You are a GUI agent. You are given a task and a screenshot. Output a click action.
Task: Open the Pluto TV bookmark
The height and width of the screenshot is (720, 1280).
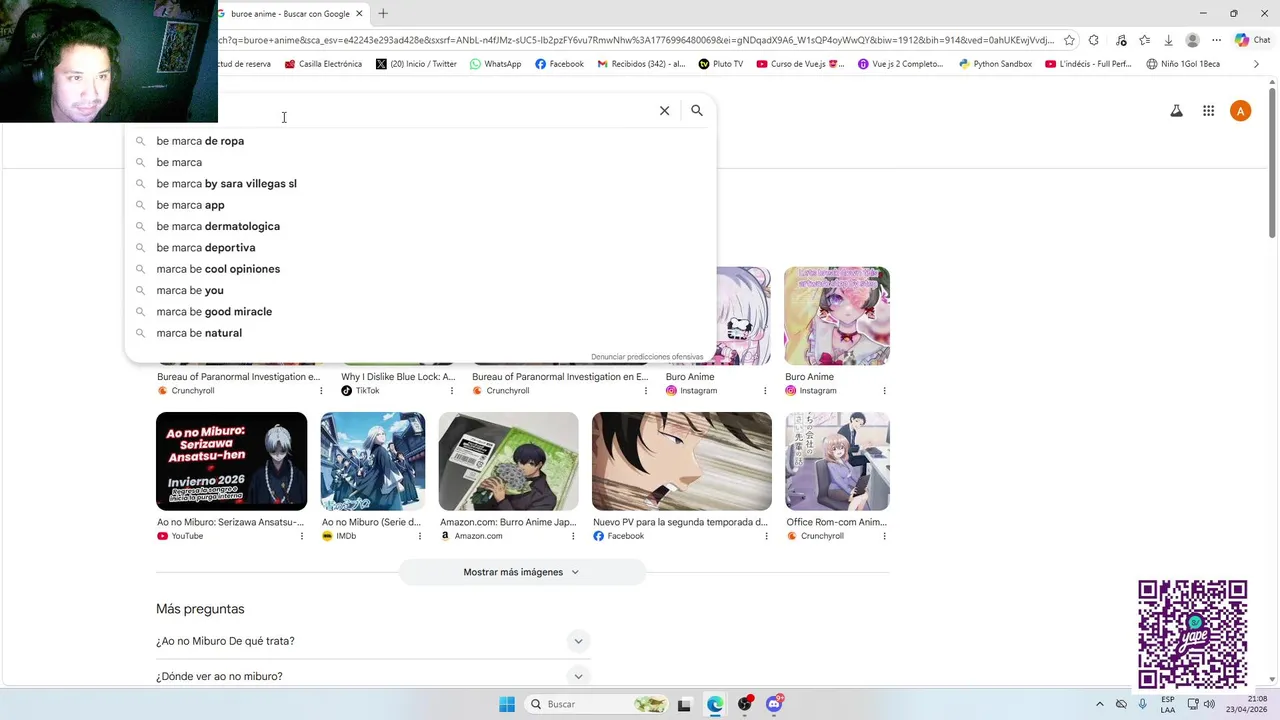click(721, 64)
